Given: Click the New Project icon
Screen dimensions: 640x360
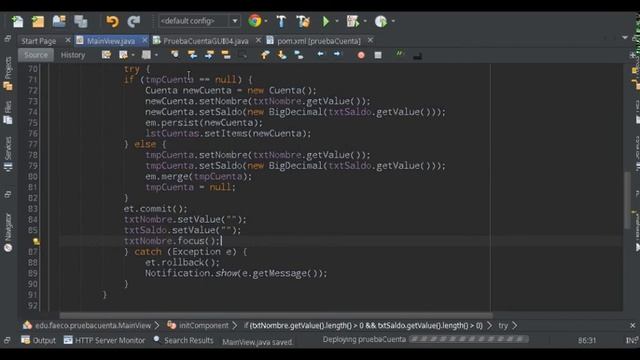Looking at the screenshot, I should 38,21.
